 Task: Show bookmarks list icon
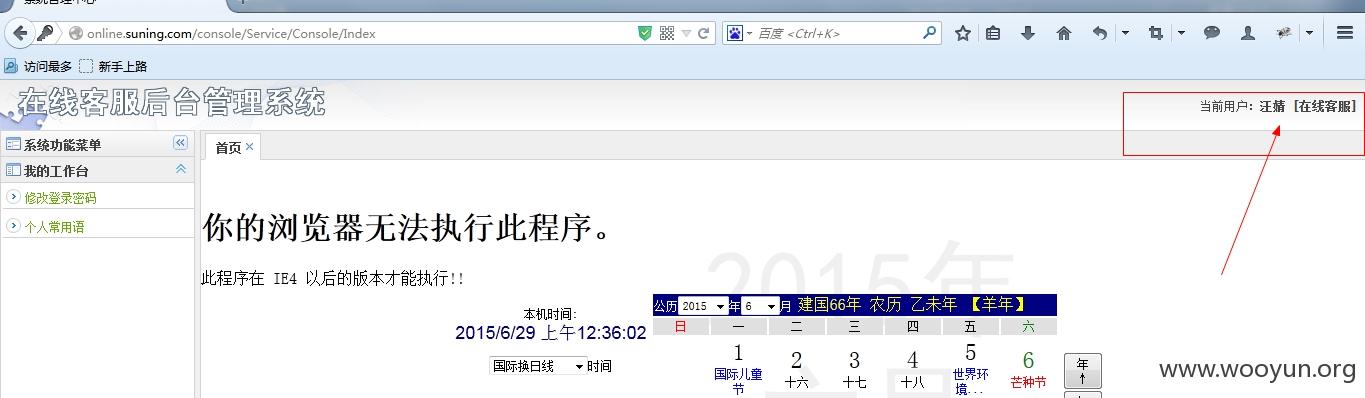click(993, 33)
